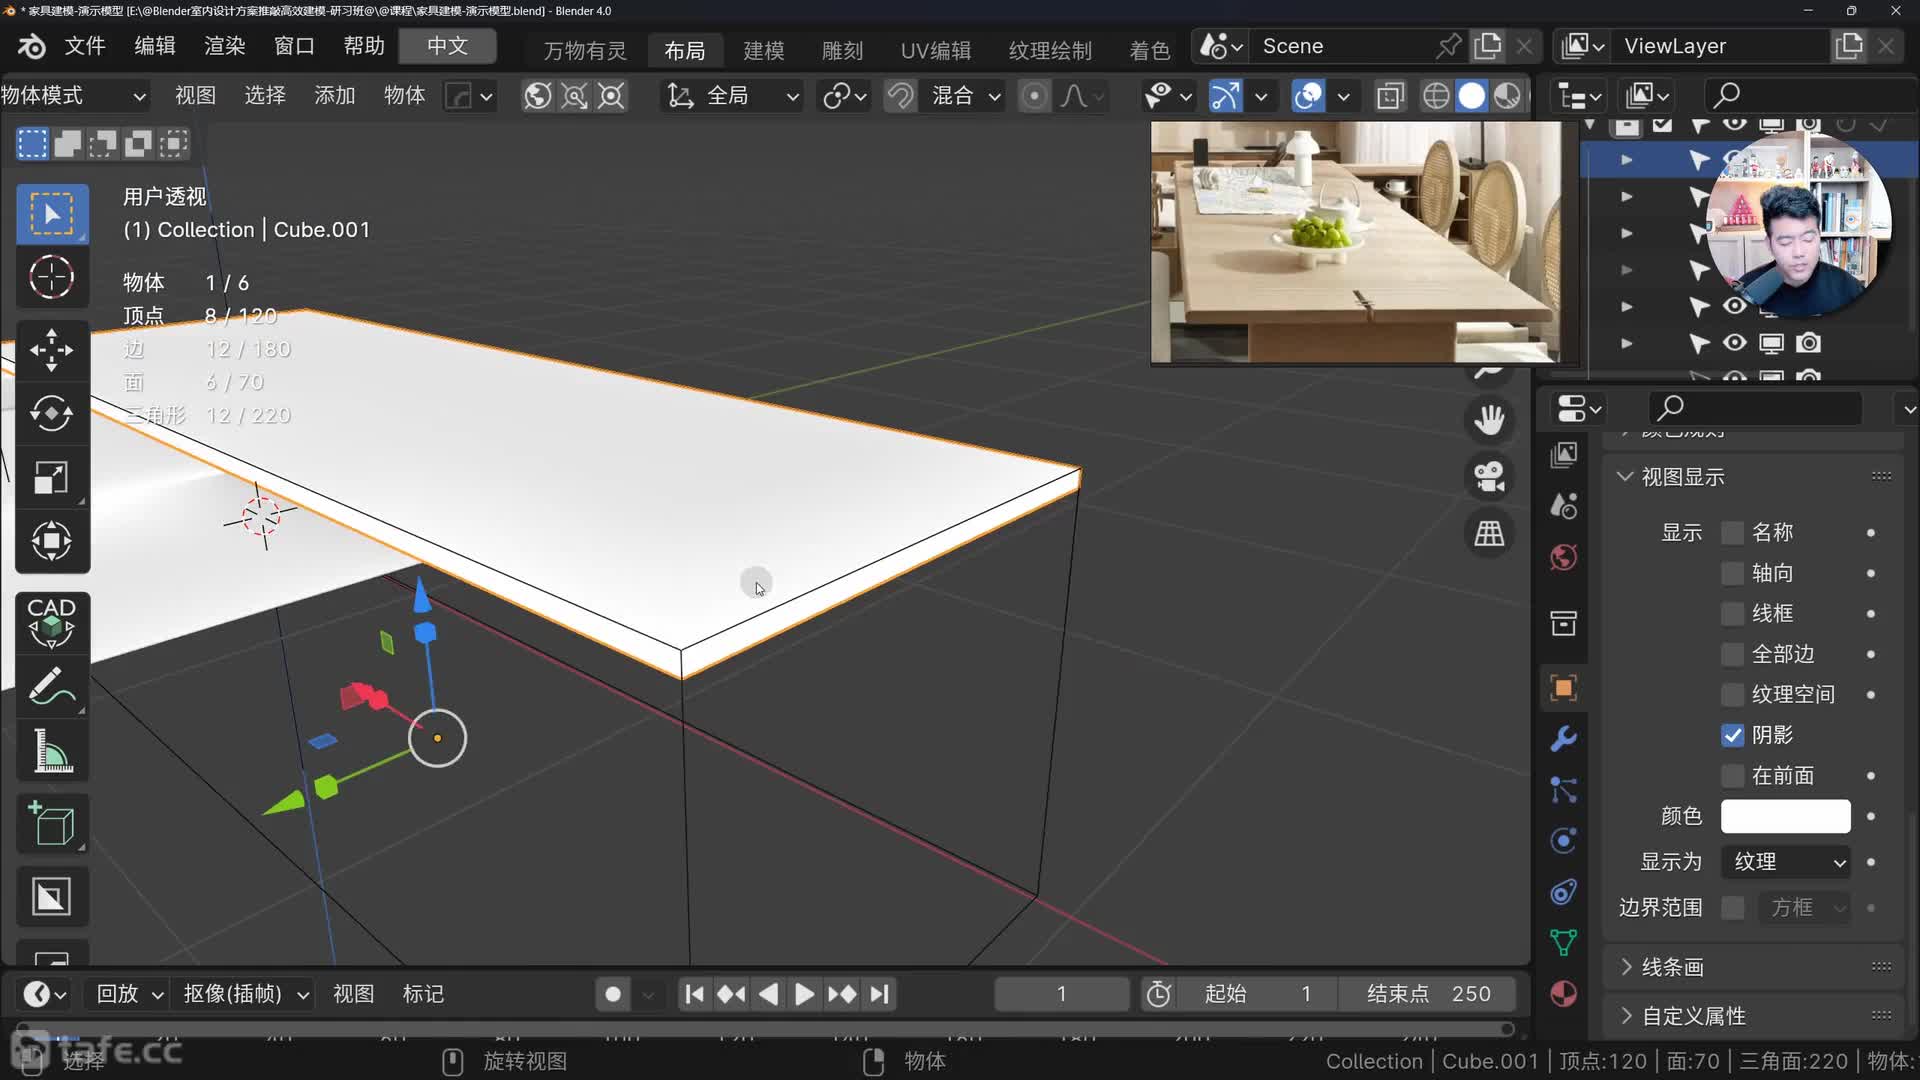Open the Modifiers wrench properties tab
This screenshot has height=1080, width=1920.
click(x=1563, y=739)
